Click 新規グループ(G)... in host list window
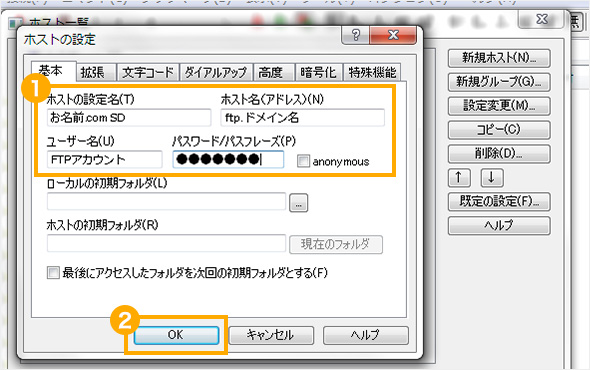Image resolution: width=590 pixels, height=370 pixels. (499, 82)
